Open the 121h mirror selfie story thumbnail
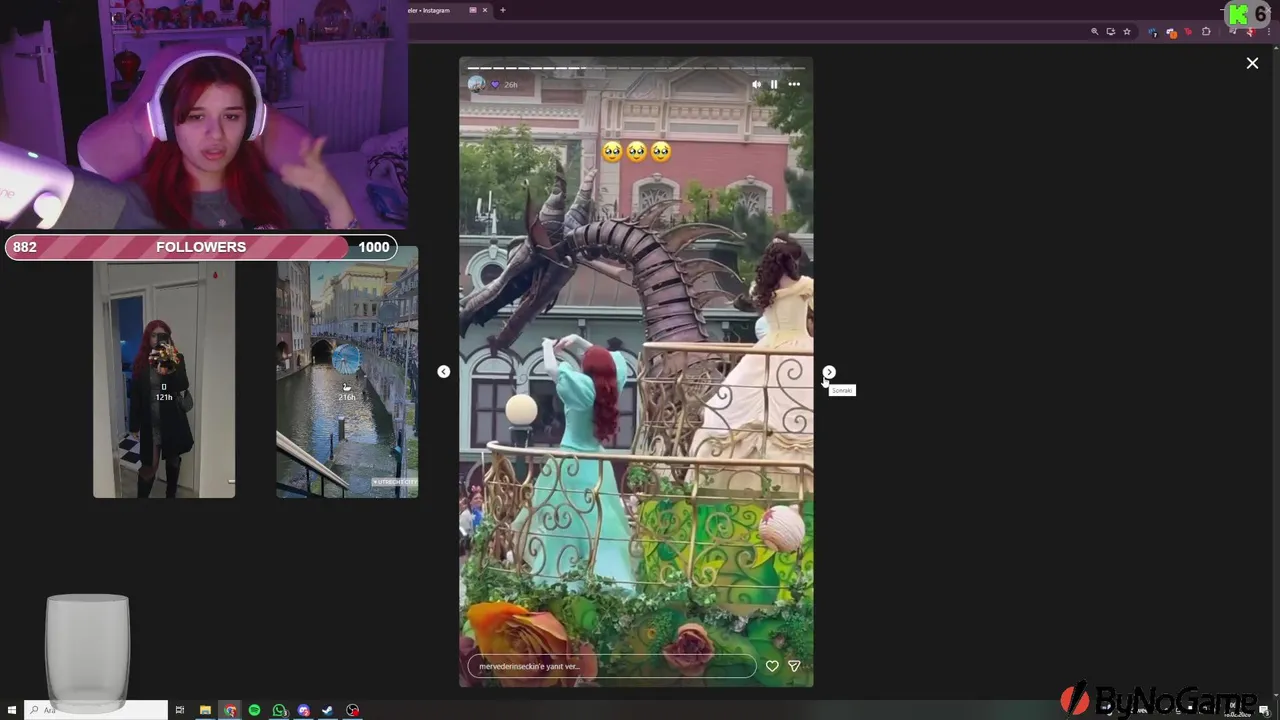Image resolution: width=1280 pixels, height=720 pixels. click(164, 380)
